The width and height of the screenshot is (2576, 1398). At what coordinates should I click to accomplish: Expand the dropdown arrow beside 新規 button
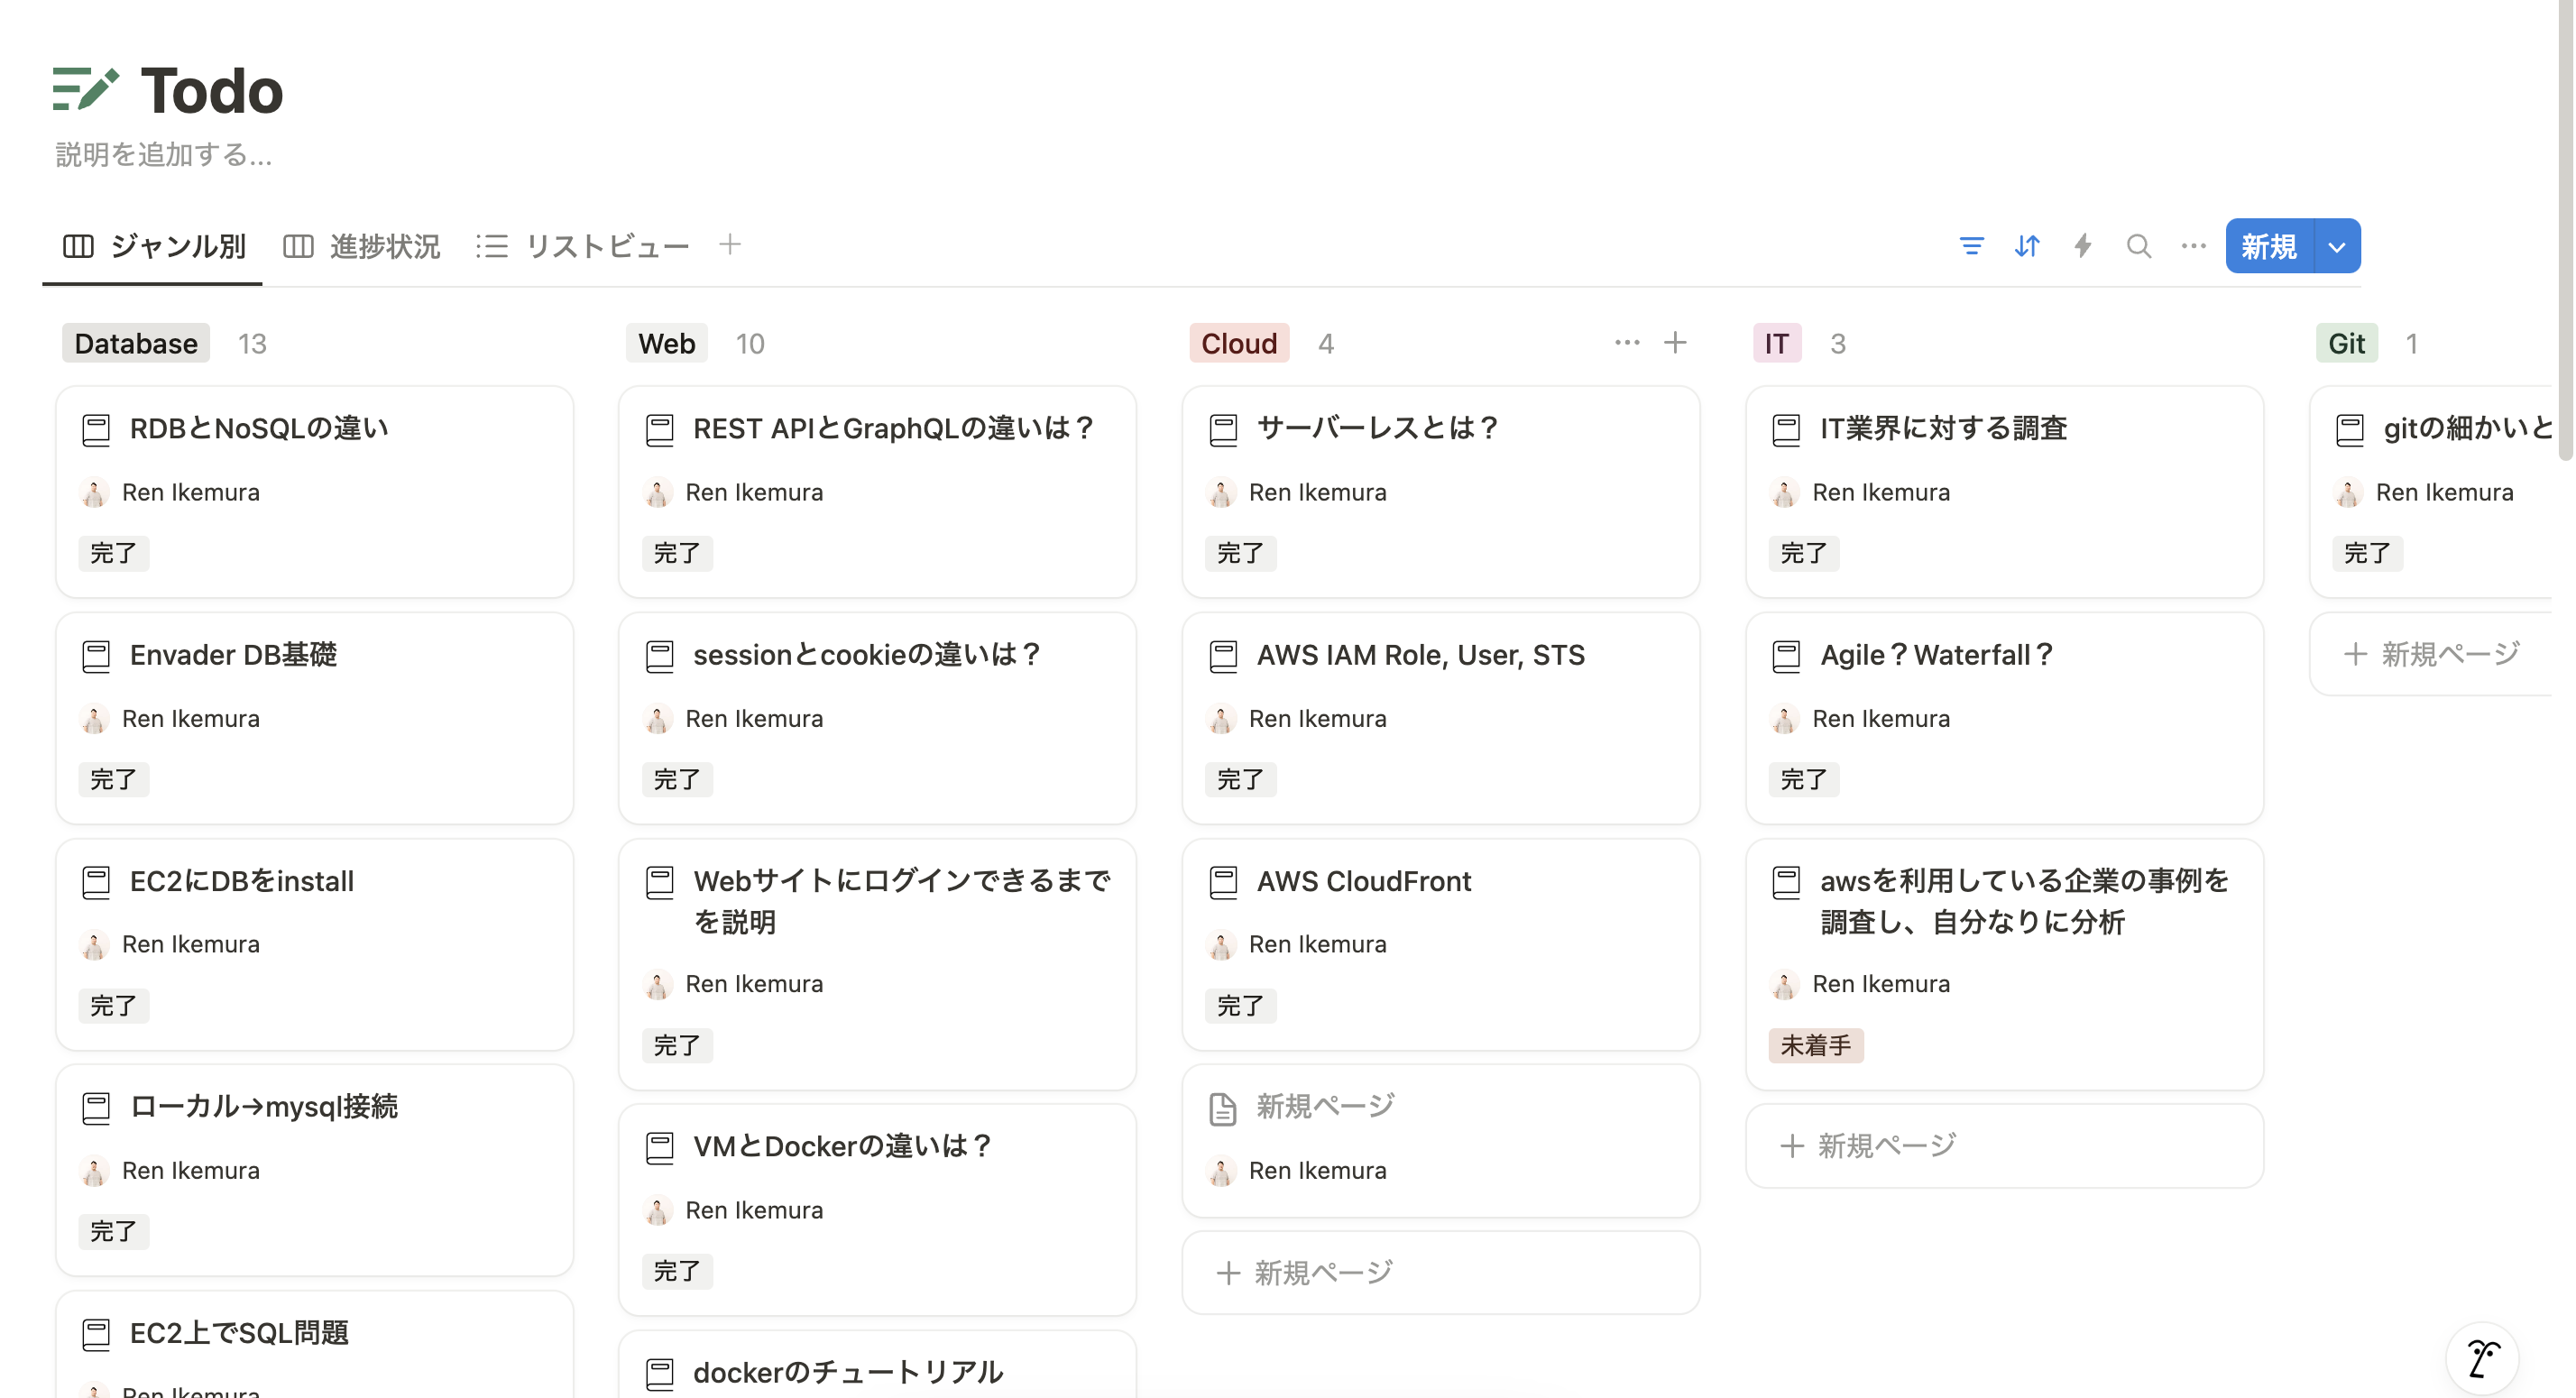(x=2337, y=246)
